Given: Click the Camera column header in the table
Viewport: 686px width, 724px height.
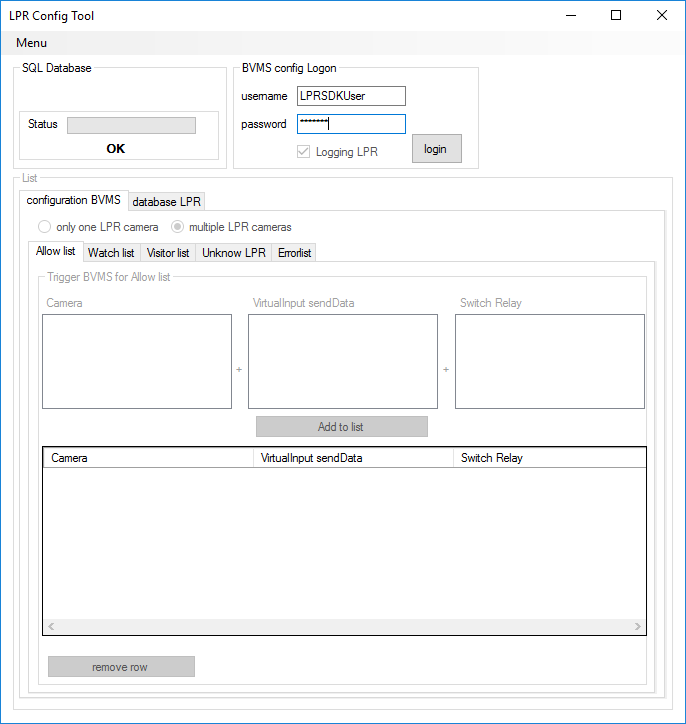Looking at the screenshot, I should pyautogui.click(x=148, y=458).
